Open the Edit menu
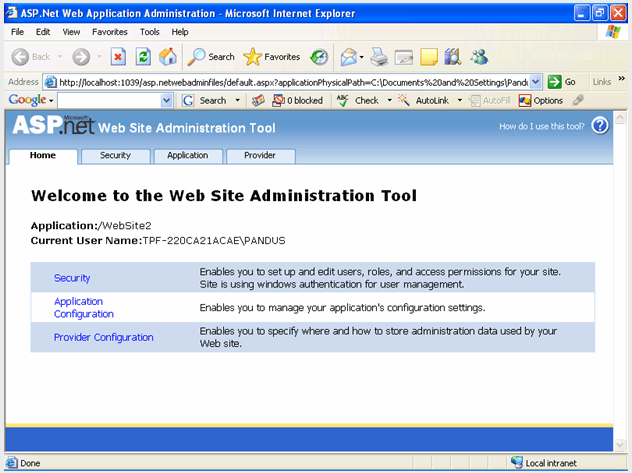This screenshot has height=473, width=632. pyautogui.click(x=43, y=32)
